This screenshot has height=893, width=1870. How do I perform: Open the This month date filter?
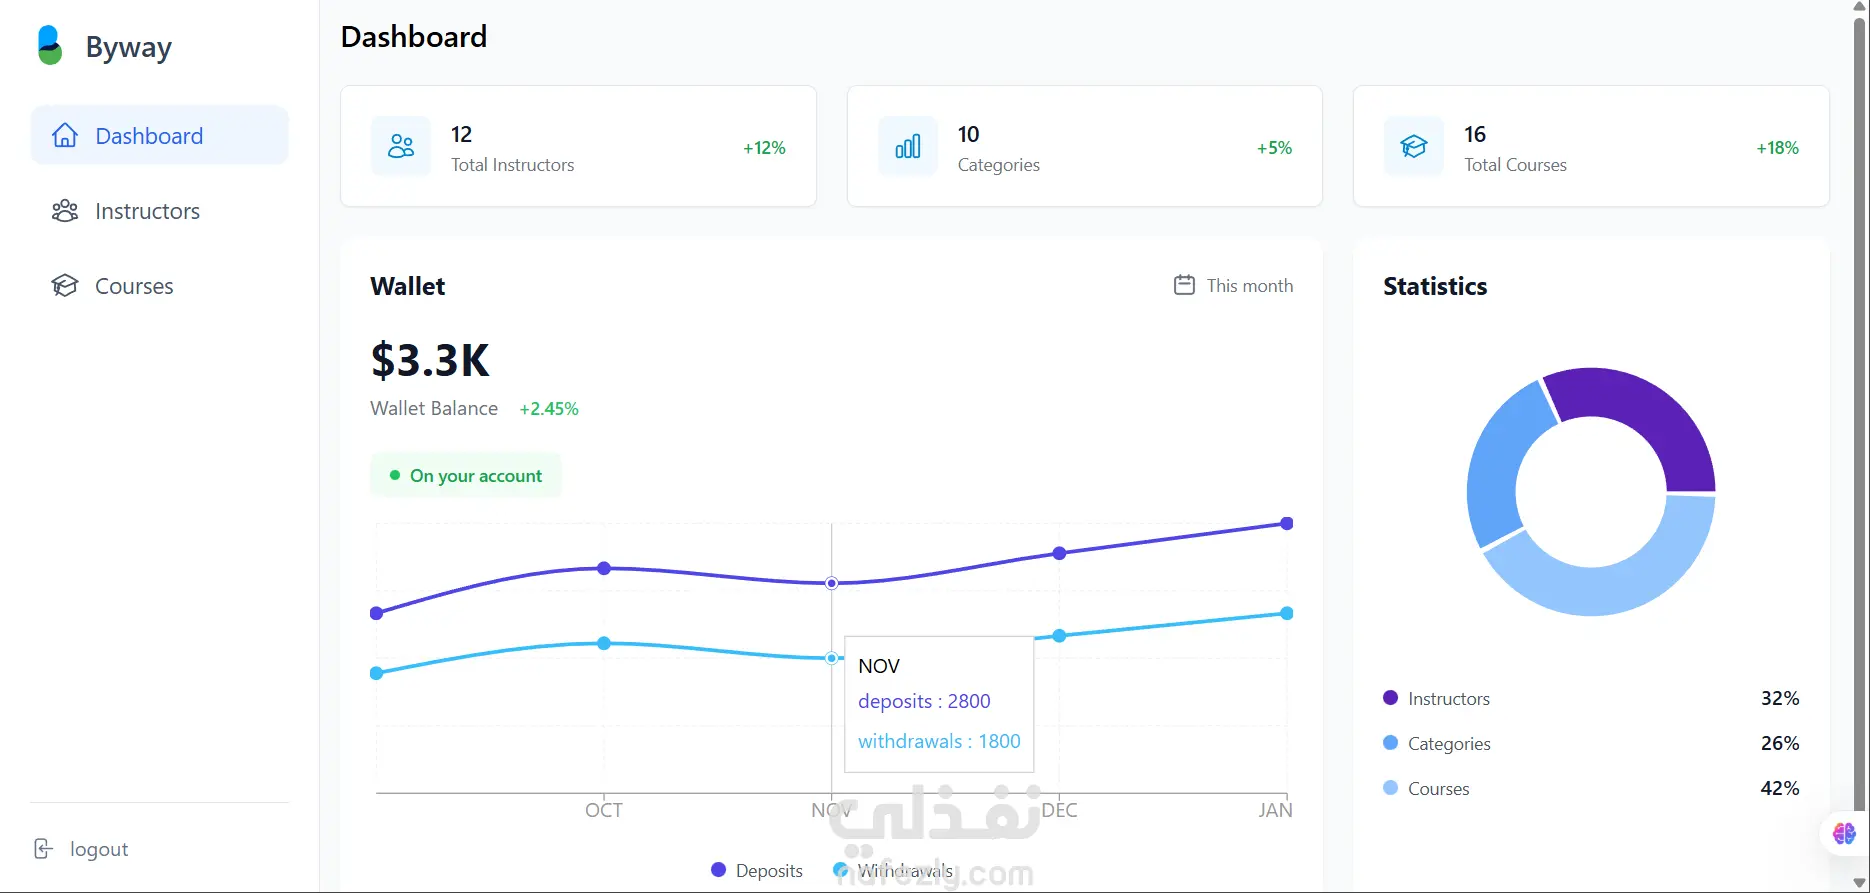[x=1233, y=286]
